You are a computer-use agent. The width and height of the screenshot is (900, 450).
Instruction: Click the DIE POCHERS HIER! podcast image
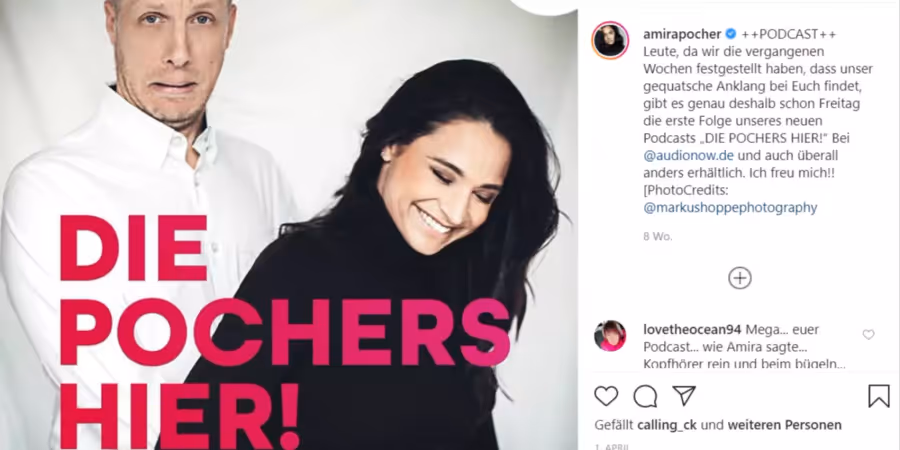[x=289, y=225]
